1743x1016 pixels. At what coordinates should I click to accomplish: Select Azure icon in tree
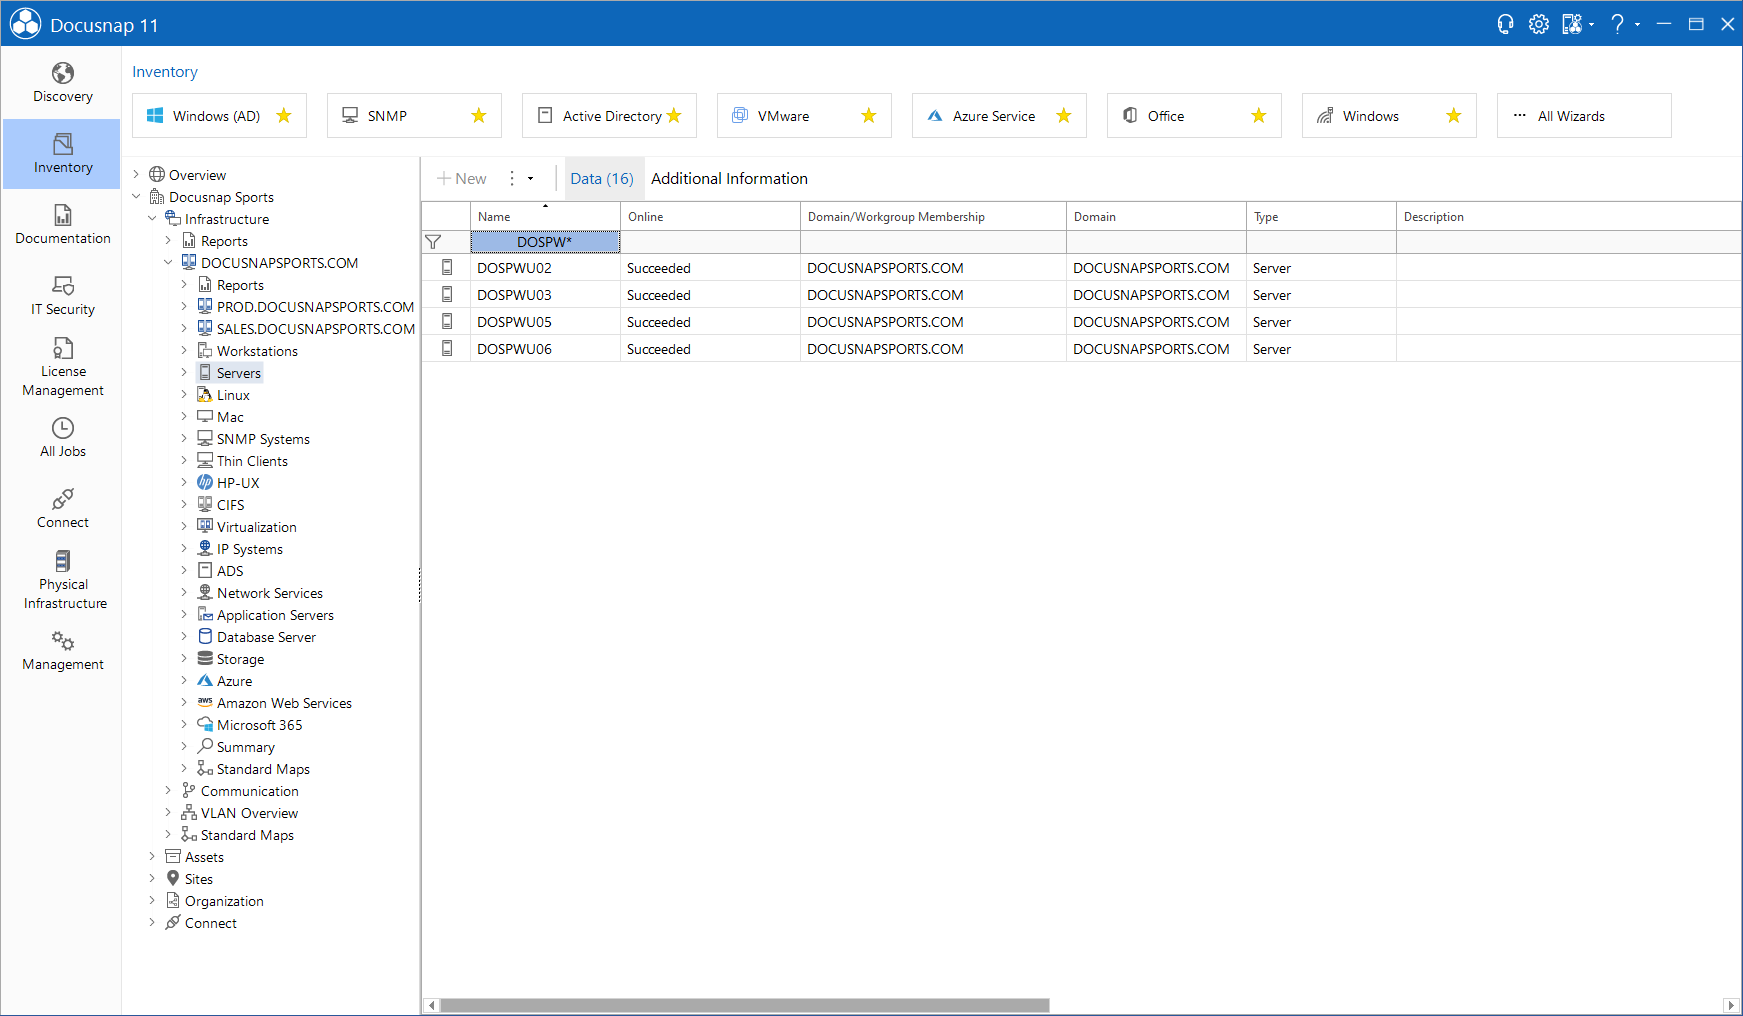pos(205,681)
